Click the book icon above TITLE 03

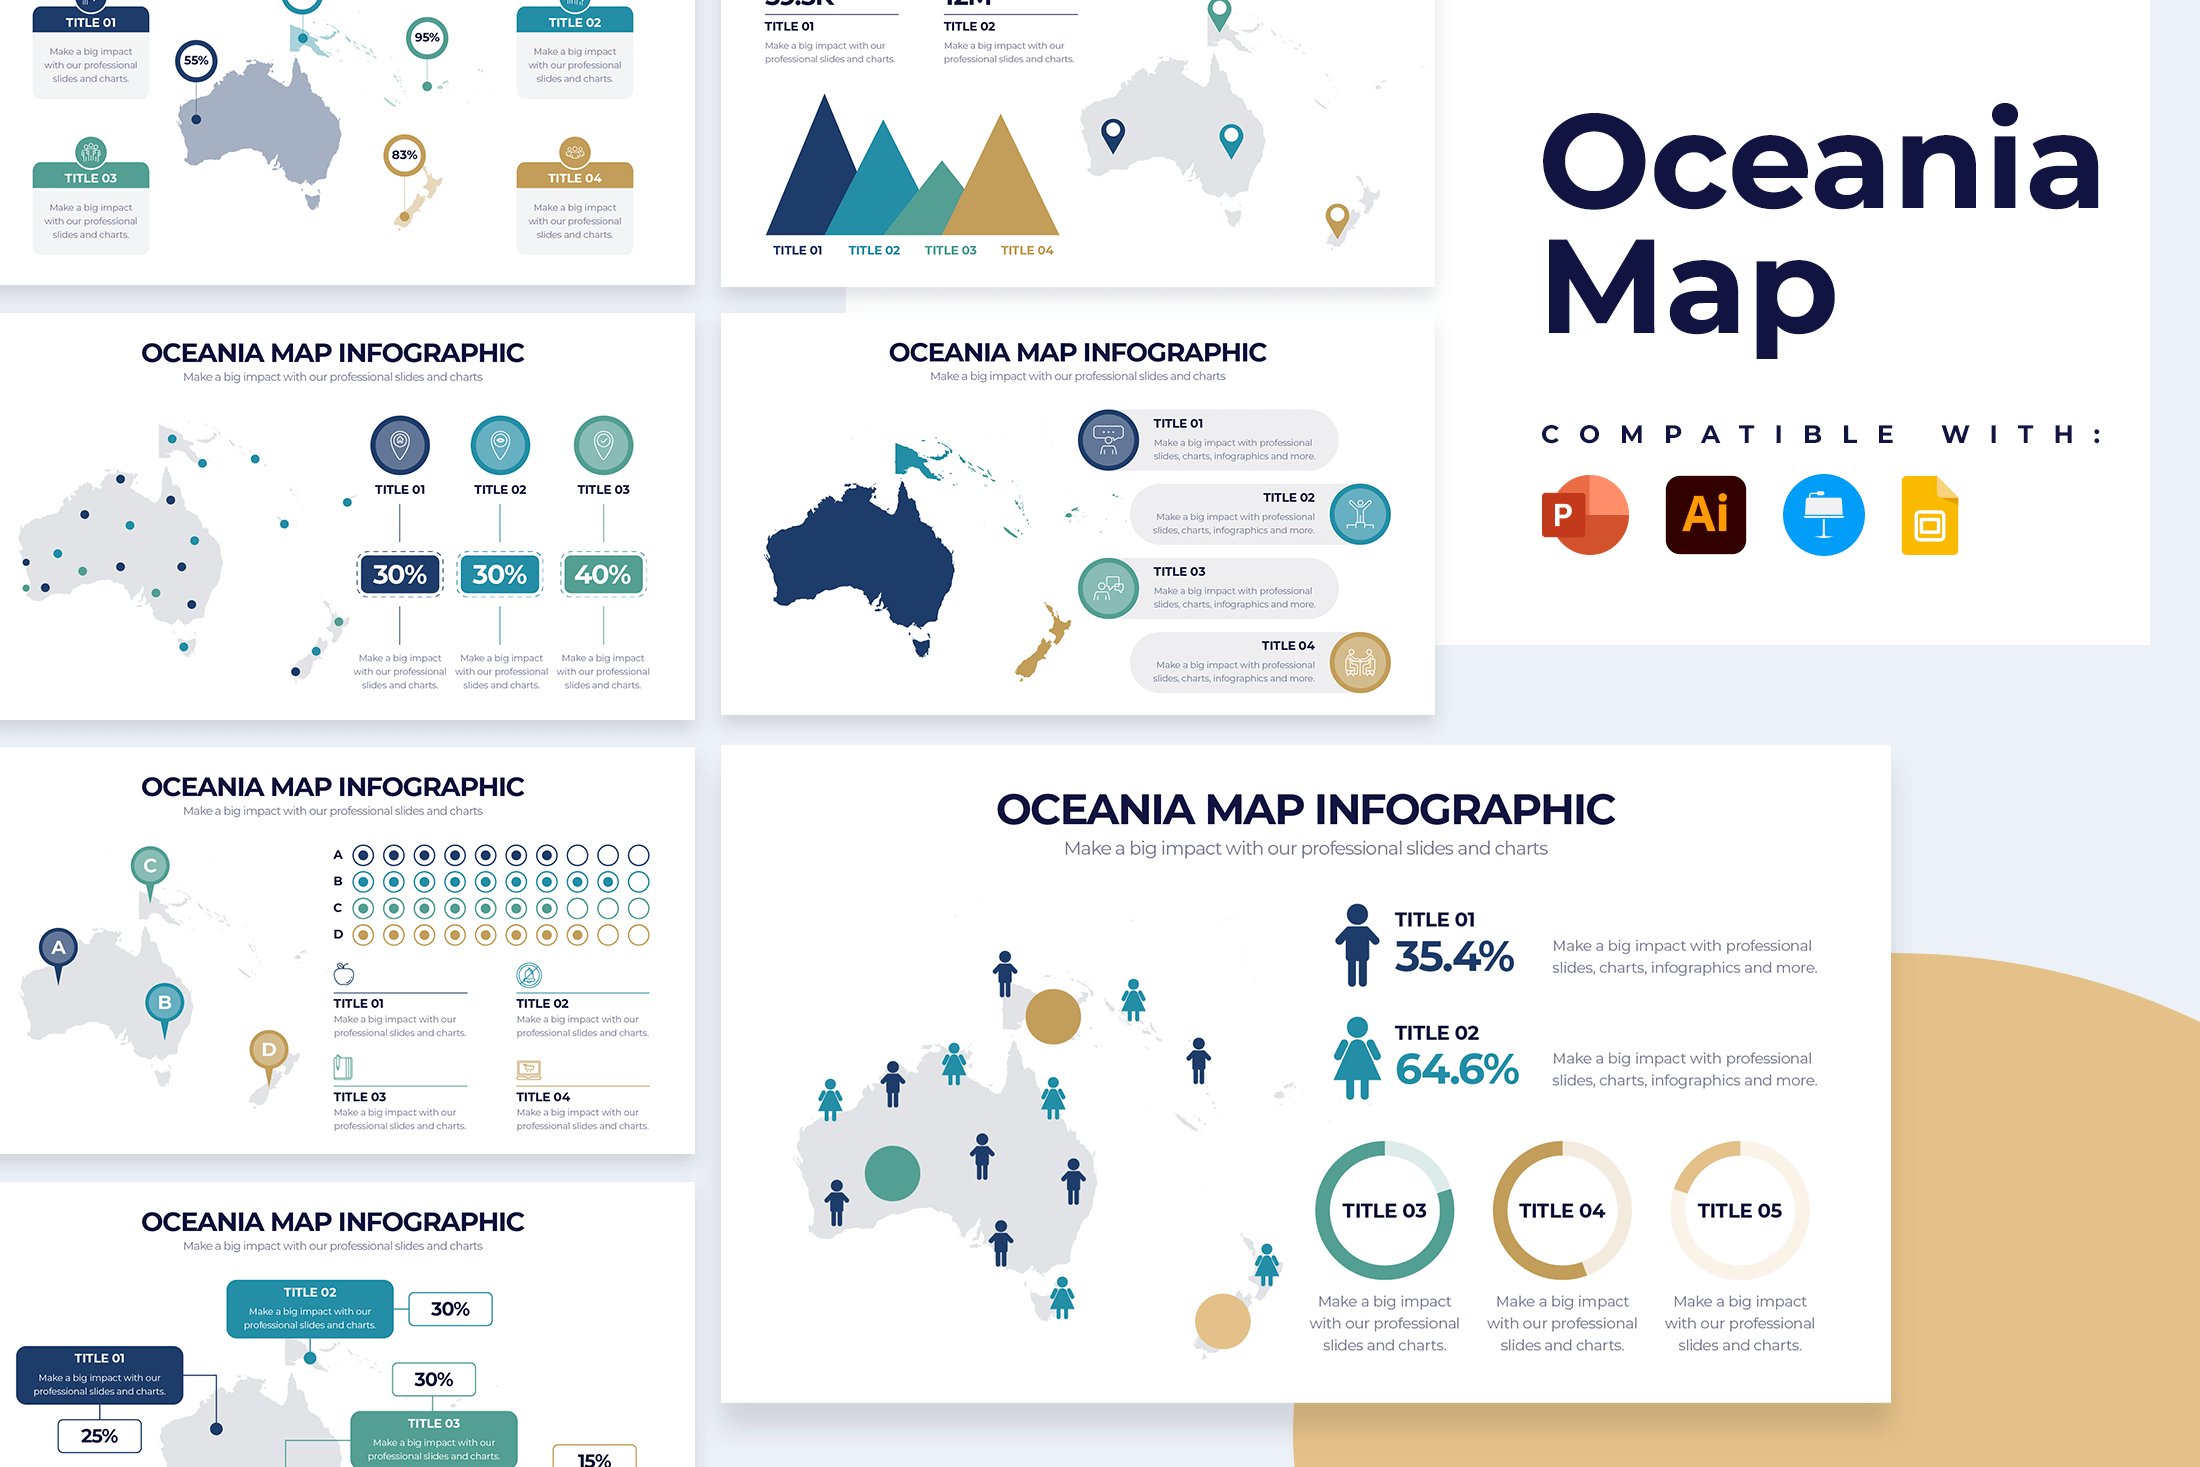point(343,1067)
